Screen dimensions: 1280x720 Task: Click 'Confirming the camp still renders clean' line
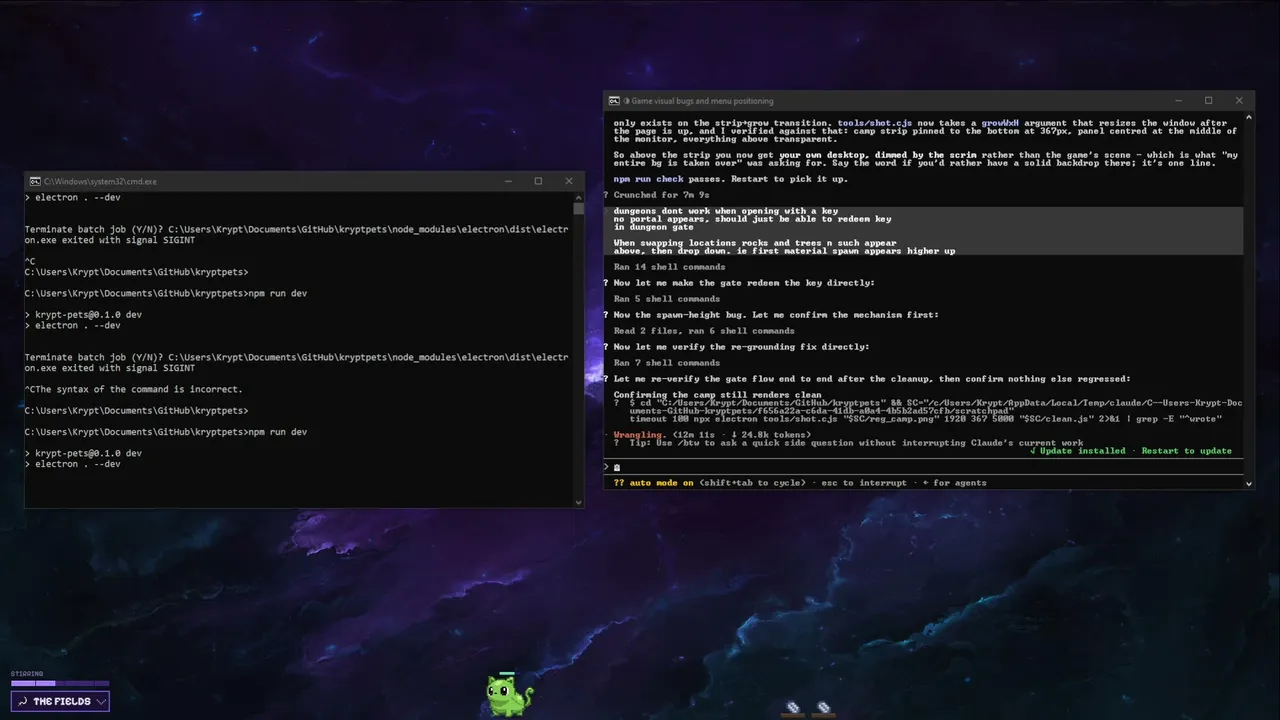(717, 395)
